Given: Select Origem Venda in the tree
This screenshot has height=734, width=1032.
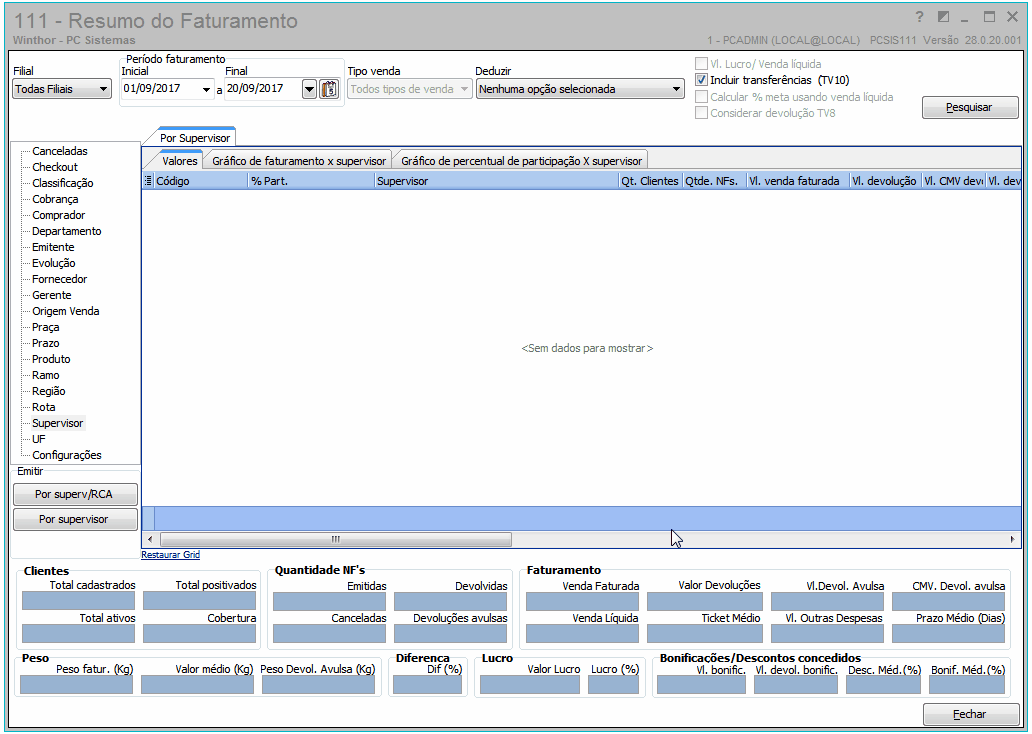Looking at the screenshot, I should tap(66, 311).
